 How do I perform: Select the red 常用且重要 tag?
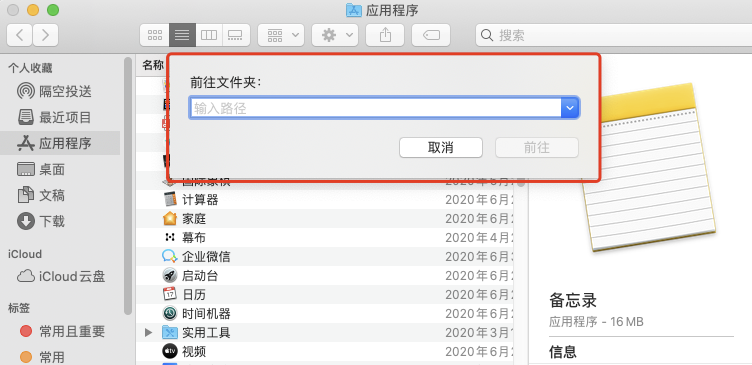click(60, 331)
